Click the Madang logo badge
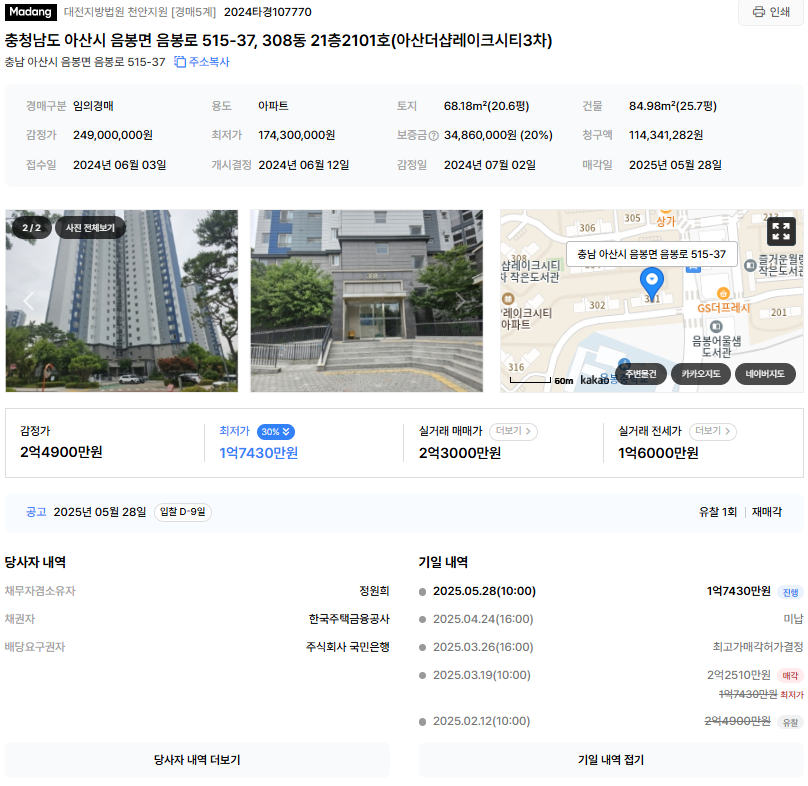The width and height of the screenshot is (808, 786). (x=30, y=12)
